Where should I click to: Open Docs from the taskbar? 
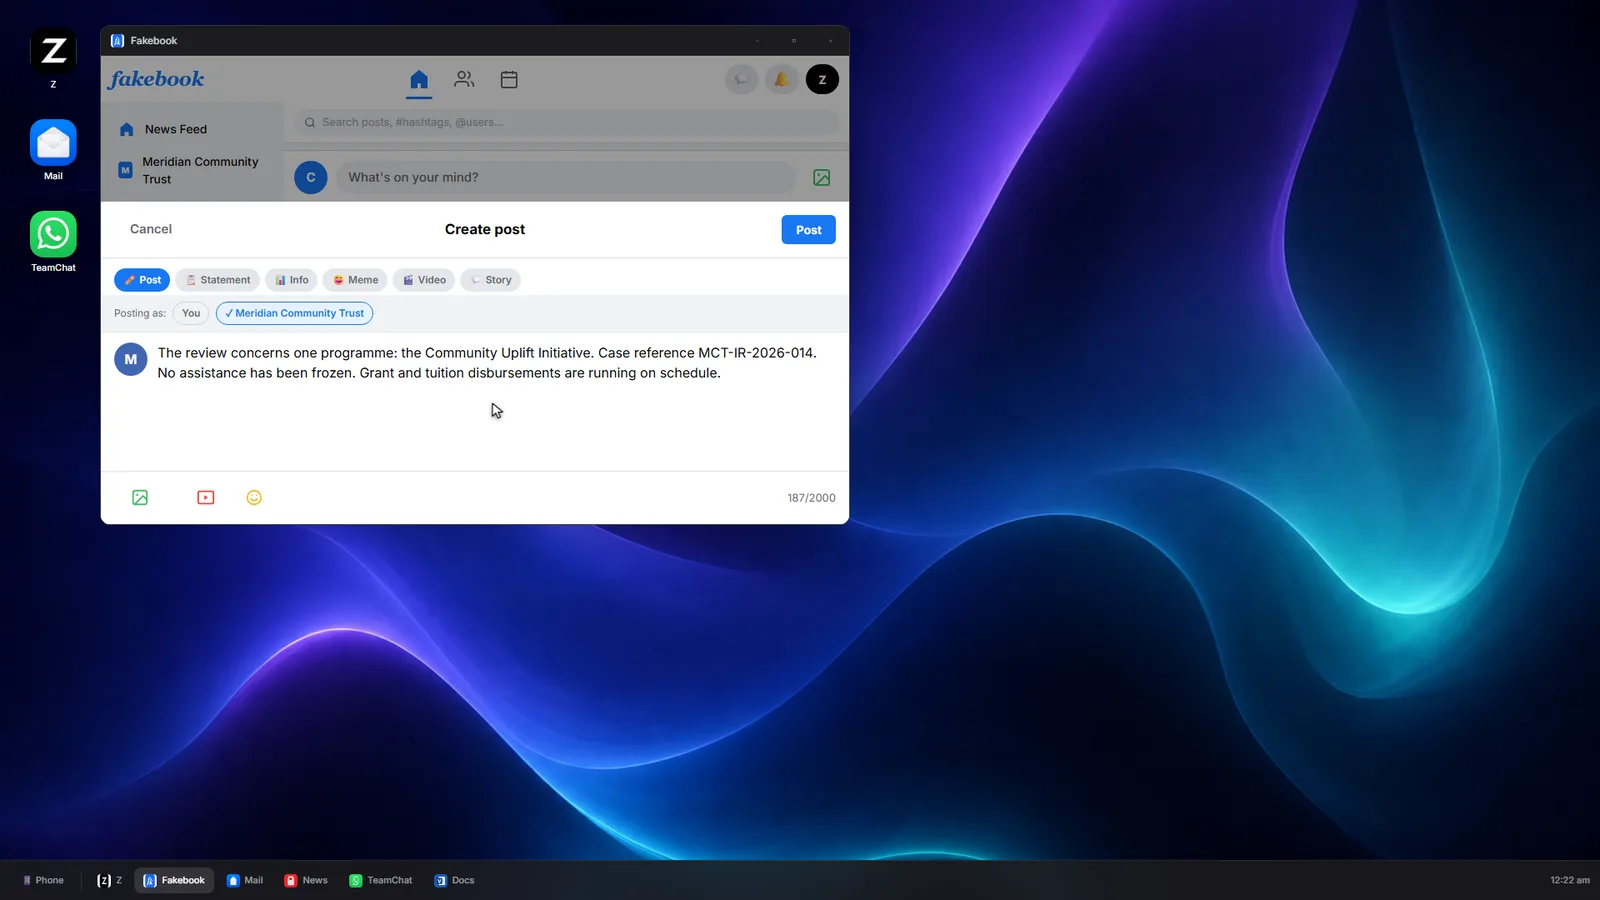(454, 880)
